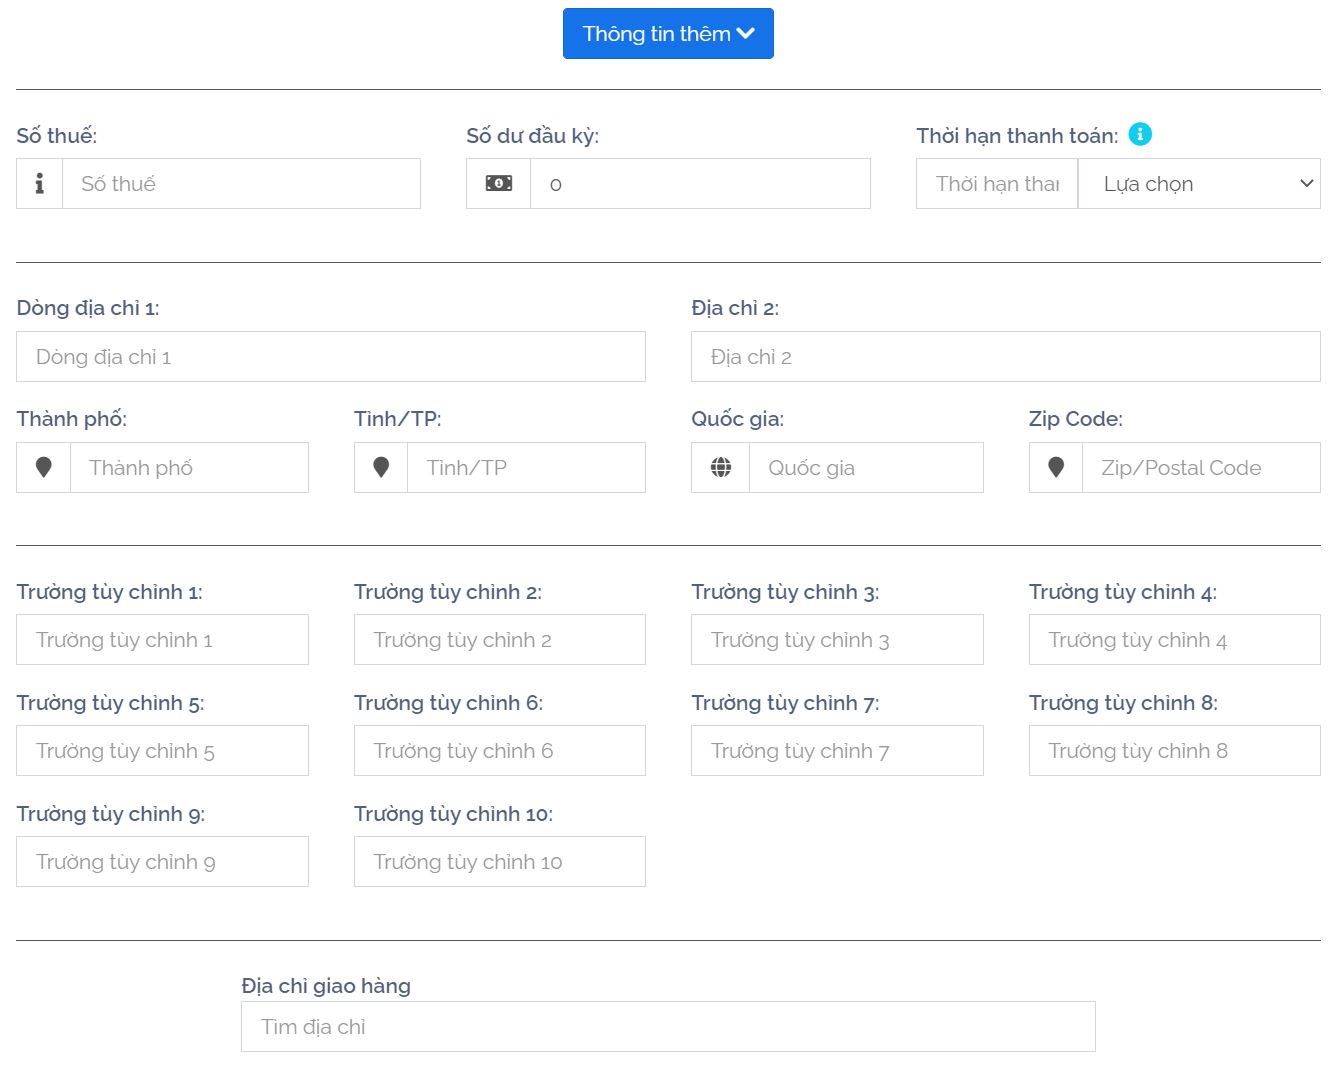Click the Trường tùy chỉnh 10 input

(x=500, y=862)
